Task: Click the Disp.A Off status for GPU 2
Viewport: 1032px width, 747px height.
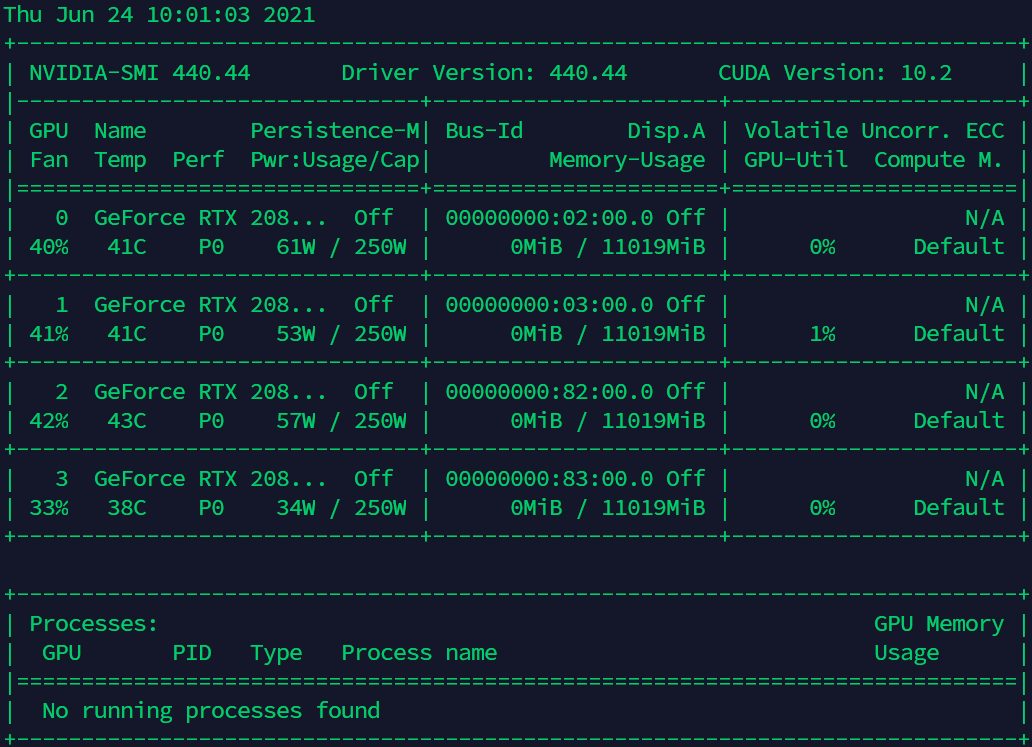Action: 686,391
